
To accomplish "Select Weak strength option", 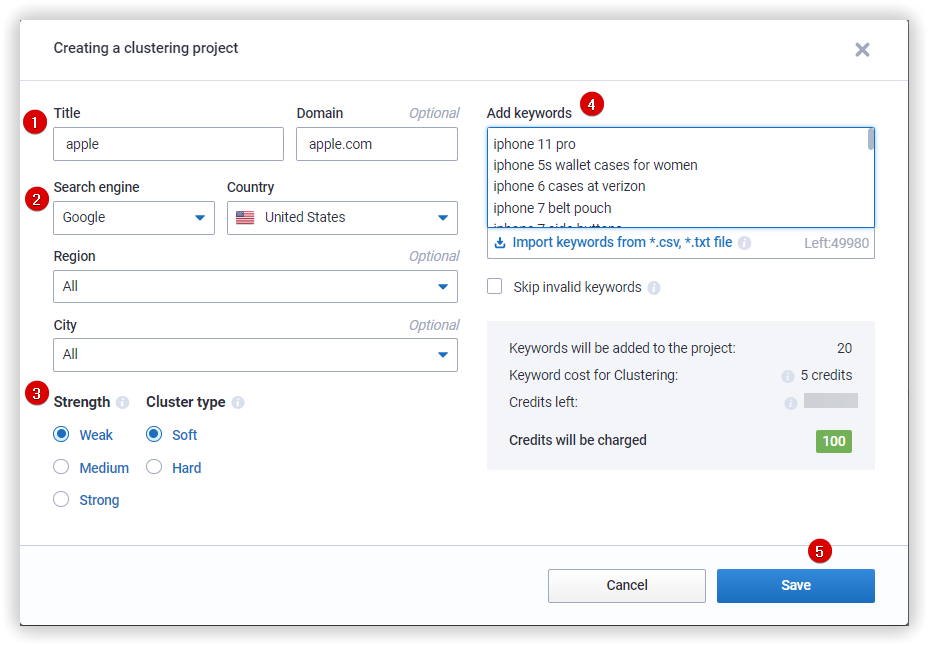I will tap(61, 434).
